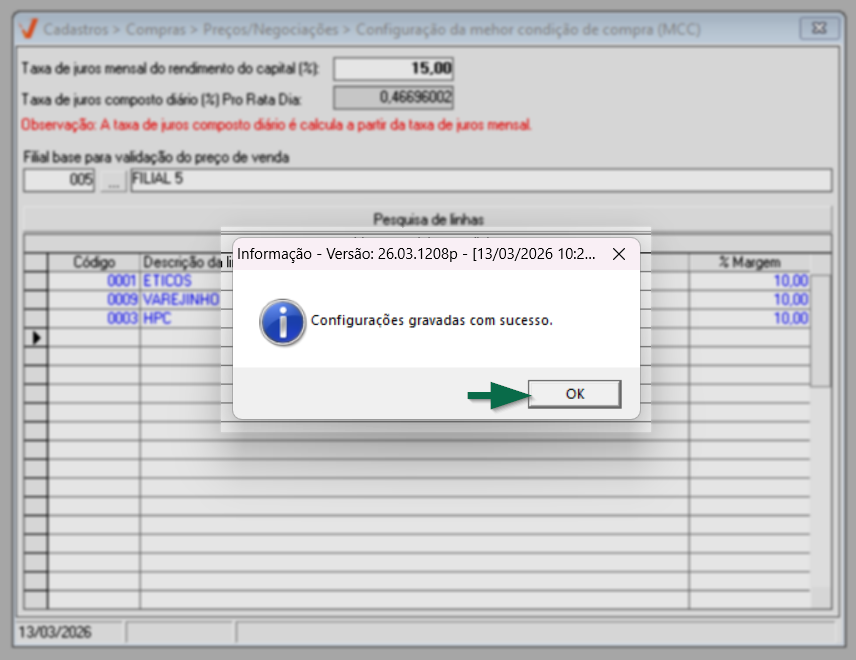Image resolution: width=856 pixels, height=660 pixels.
Task: Click the blue information icon in dialog
Action: 282,323
